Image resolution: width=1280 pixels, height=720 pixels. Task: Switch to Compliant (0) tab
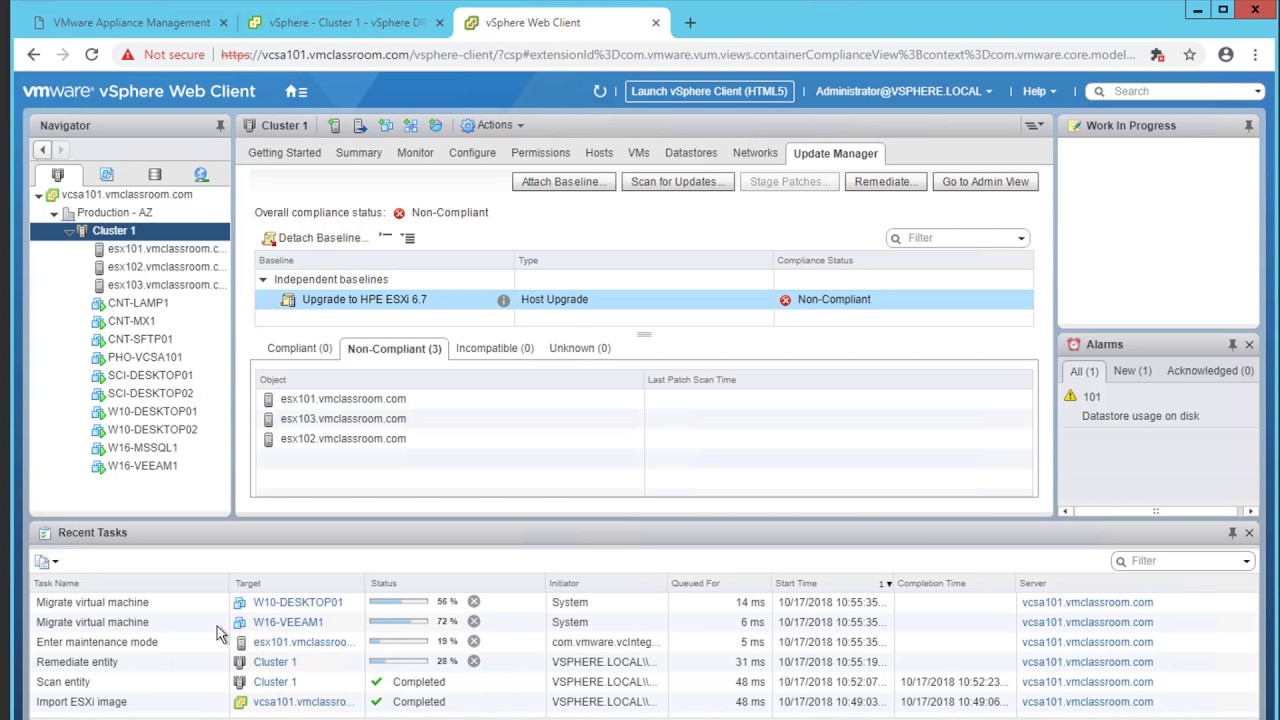(299, 348)
